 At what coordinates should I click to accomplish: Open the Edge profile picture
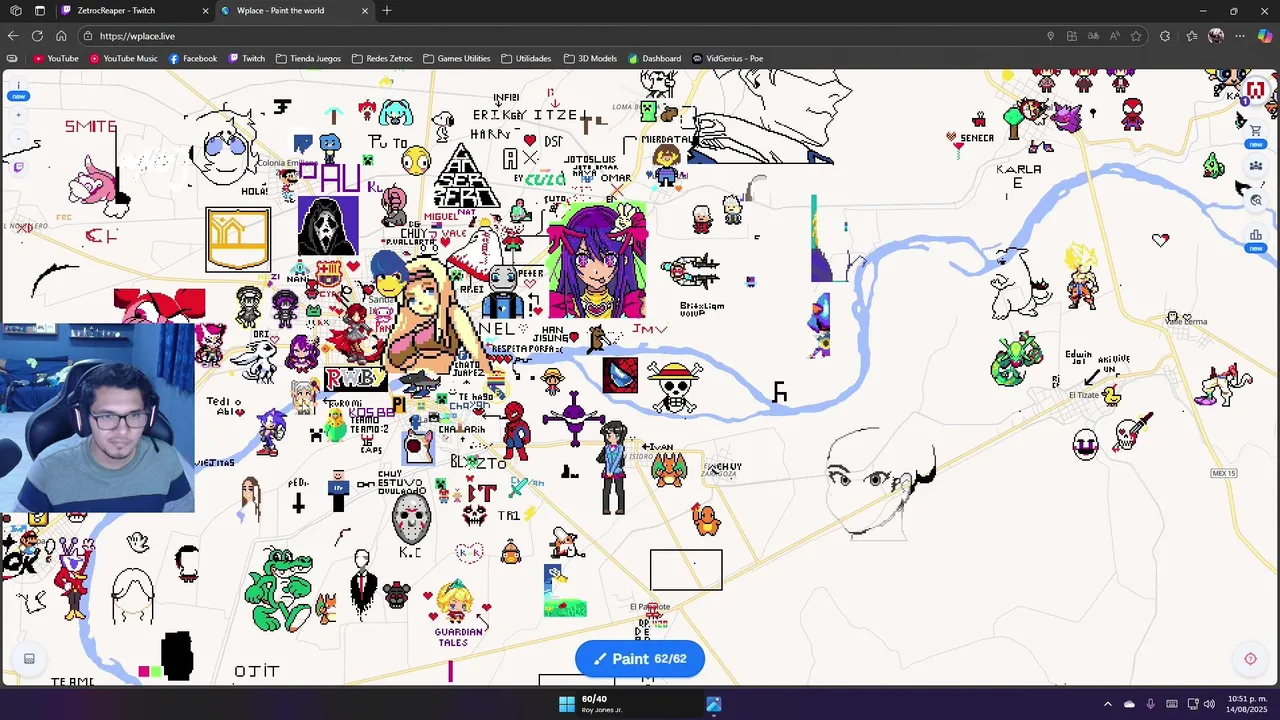coord(1216,36)
